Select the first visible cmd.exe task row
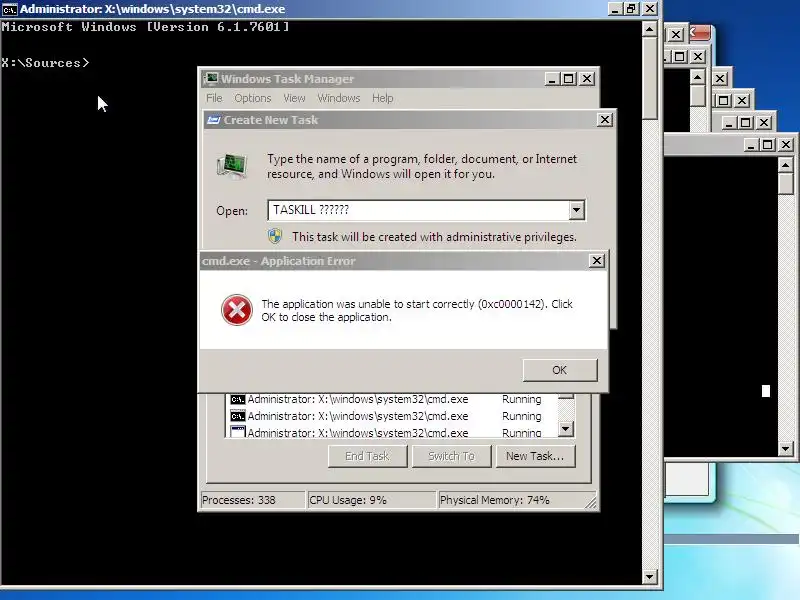Screen dimensions: 800x600 coord(392,399)
